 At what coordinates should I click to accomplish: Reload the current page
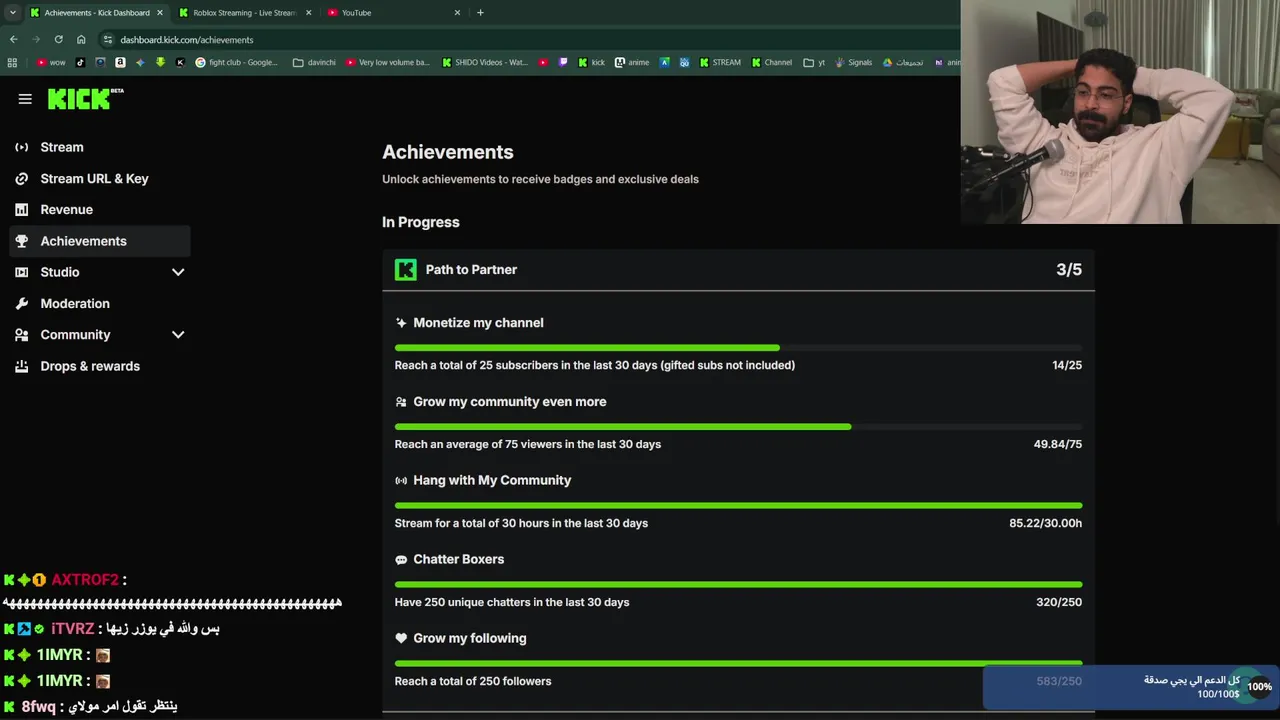[x=58, y=40]
